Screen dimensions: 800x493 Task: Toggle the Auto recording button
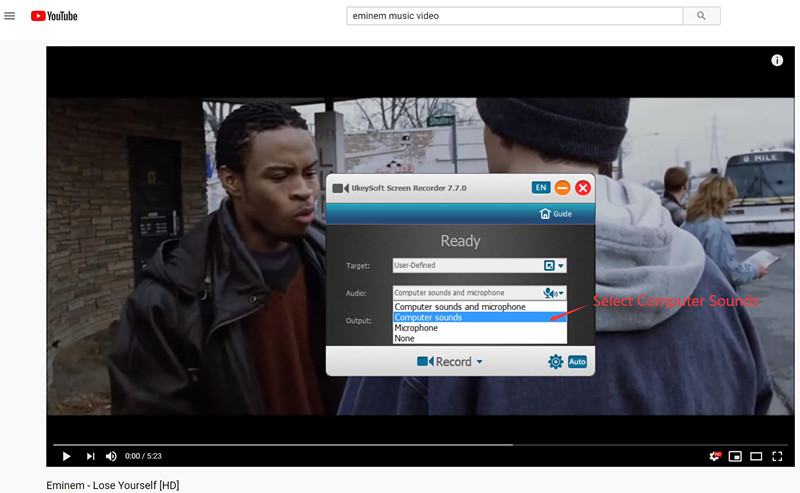(x=577, y=362)
